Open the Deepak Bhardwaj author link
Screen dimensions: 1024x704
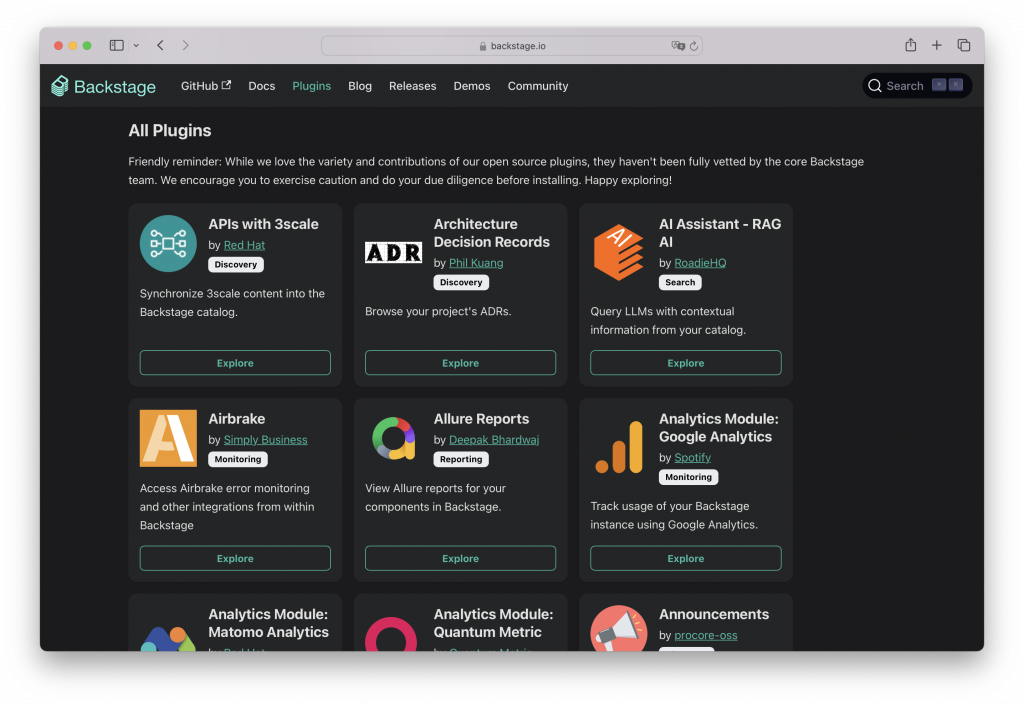point(494,440)
